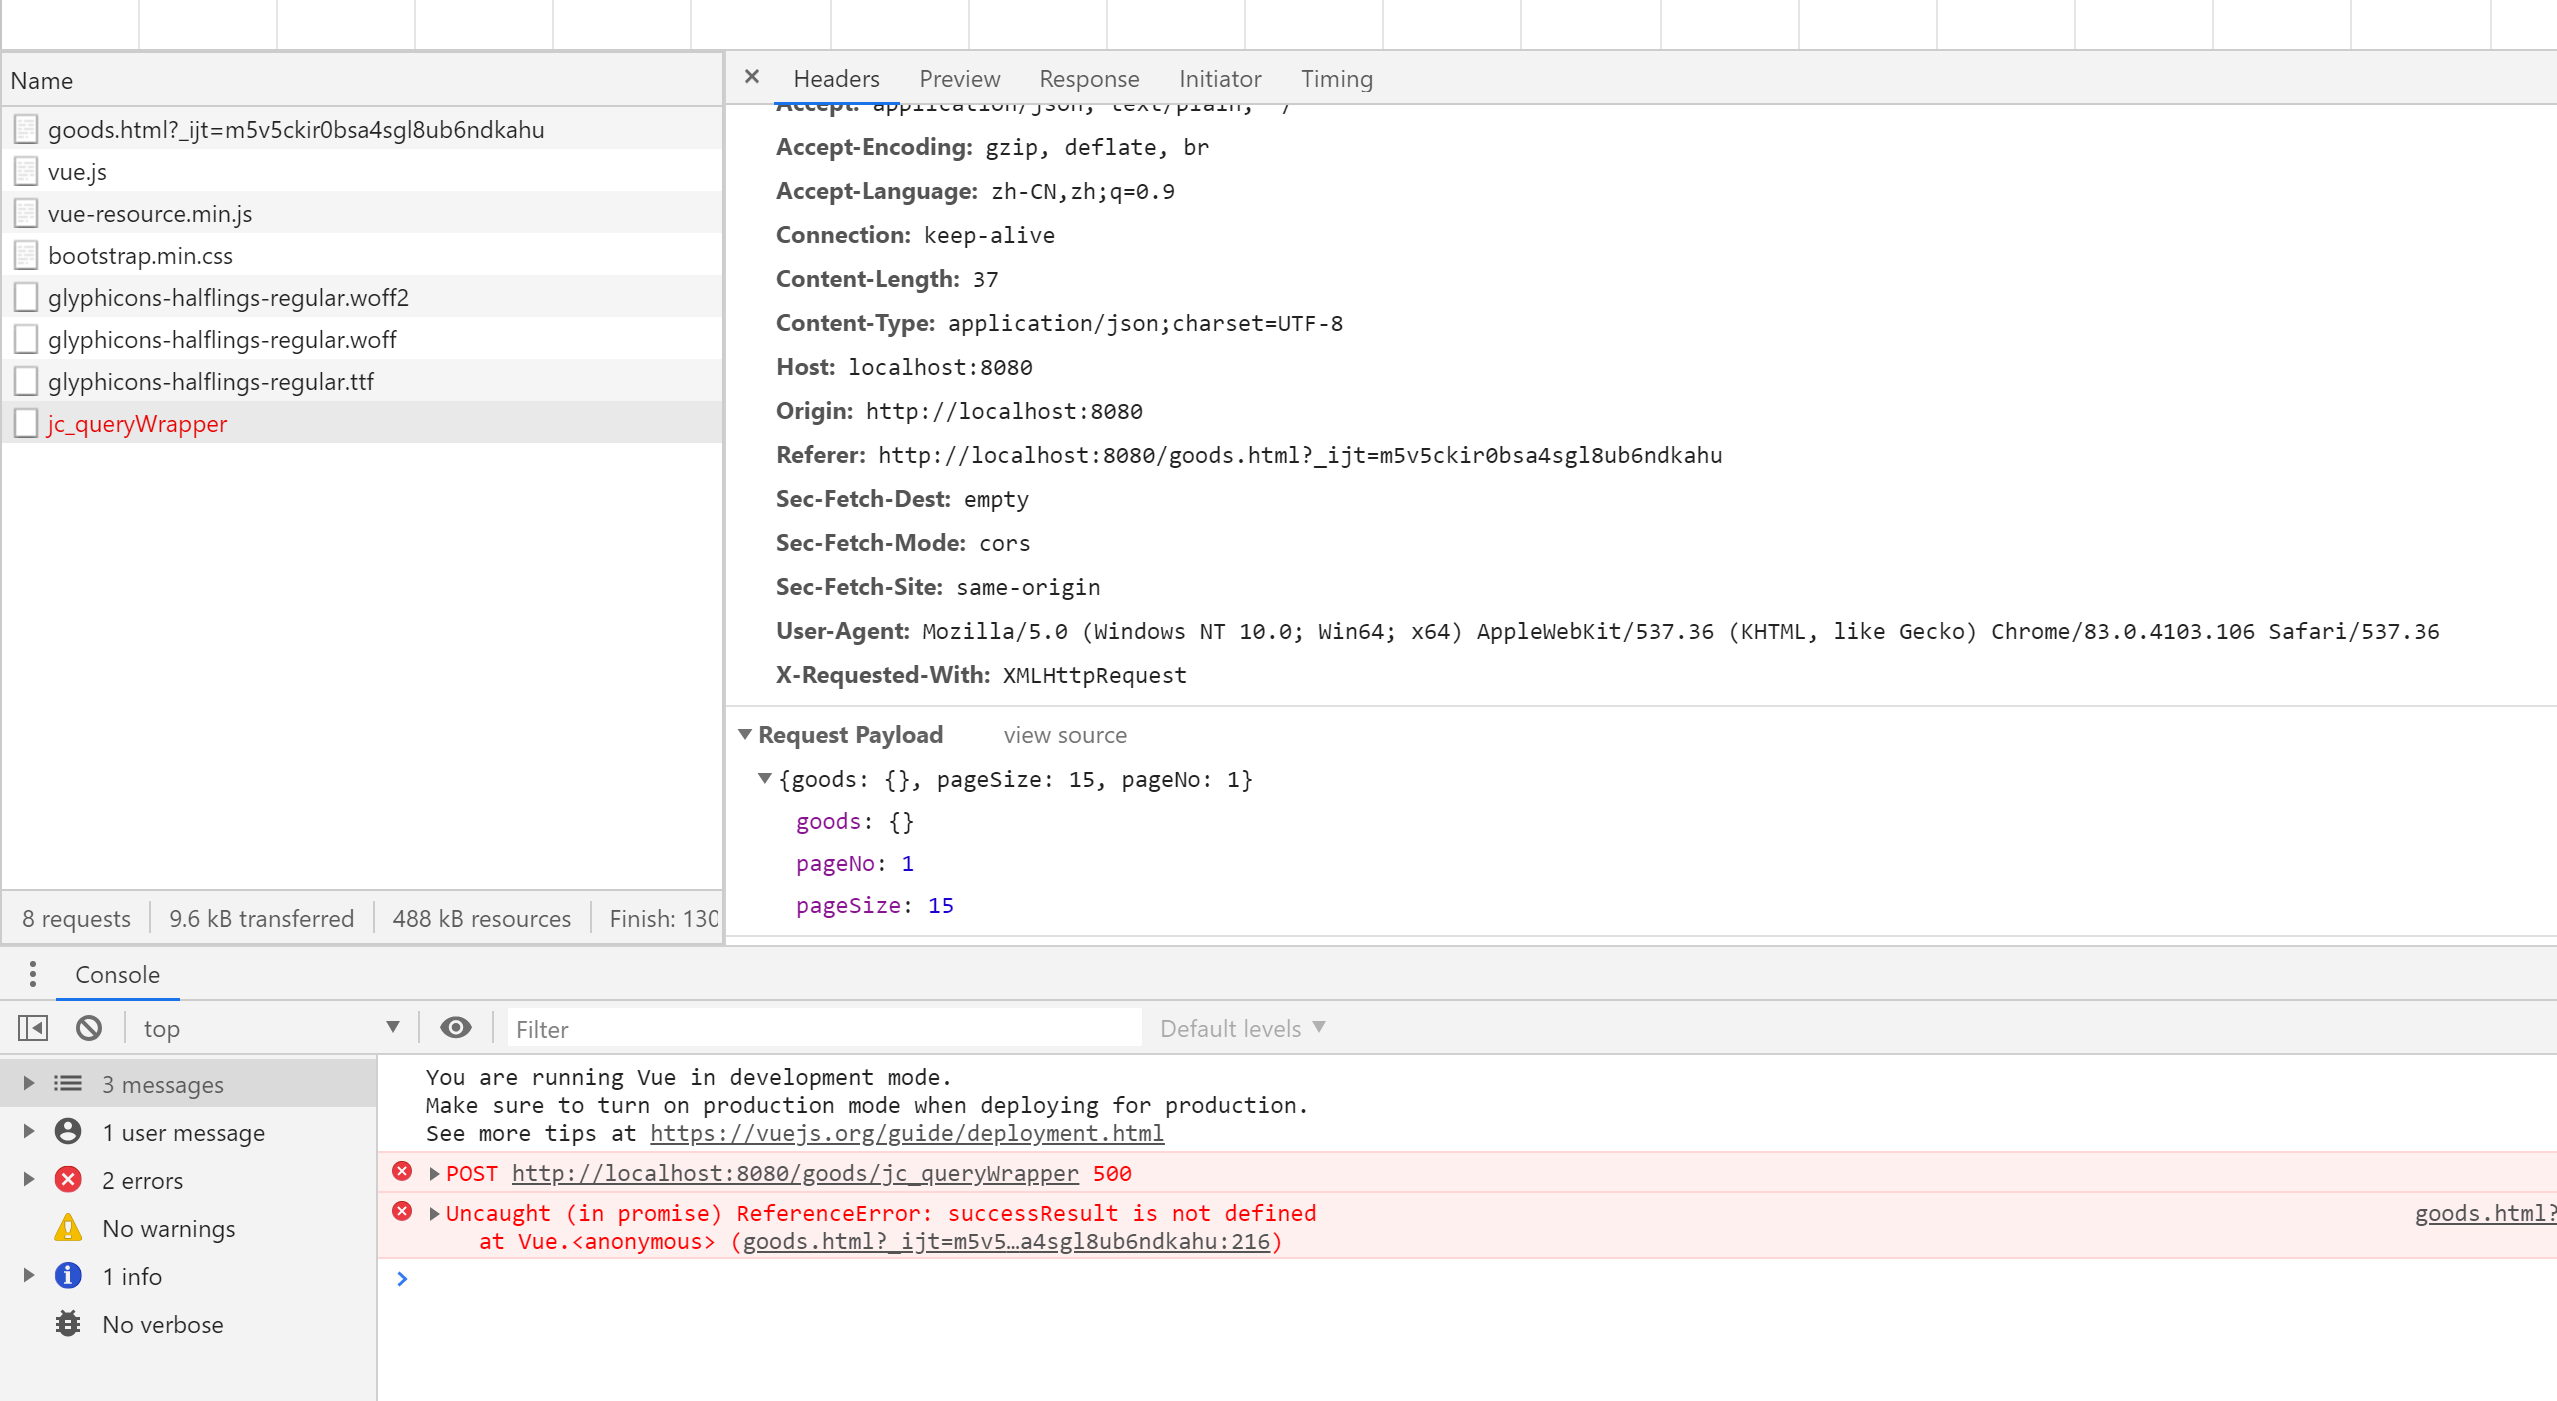Open the console drawer three-dot menu
Viewport: 2557px width, 1401px height.
pyautogui.click(x=33, y=974)
